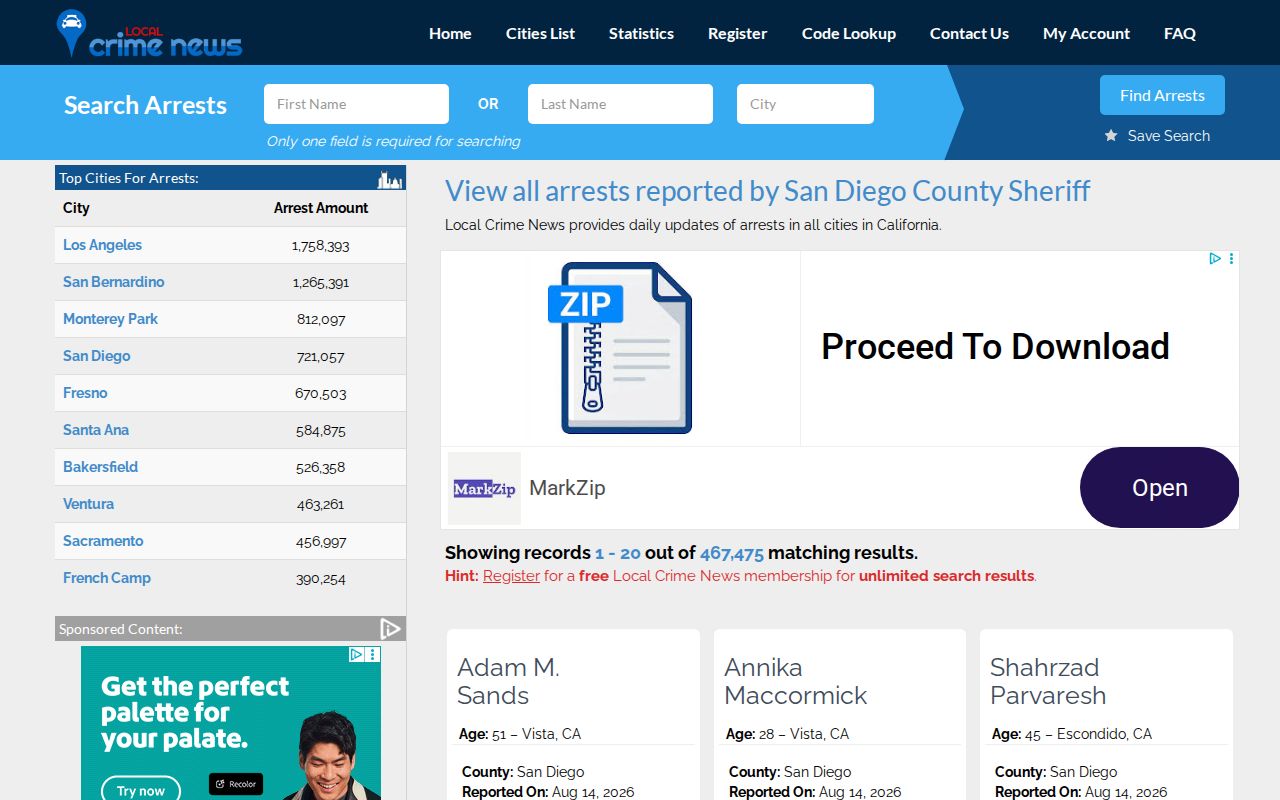Open the Bakersfield city link
This screenshot has height=800, width=1280.
100,467
